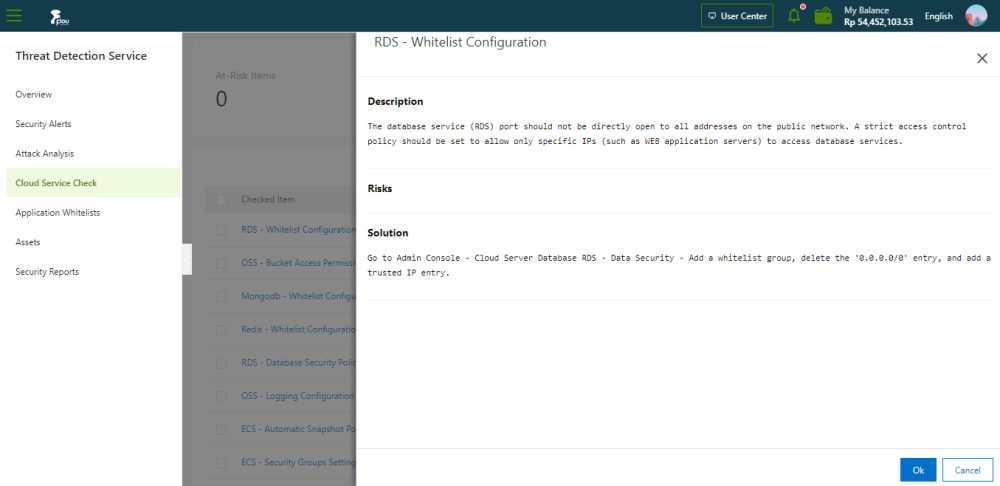This screenshot has height=486, width=1000.
Task: Click the Risks heading
Action: tap(380, 189)
